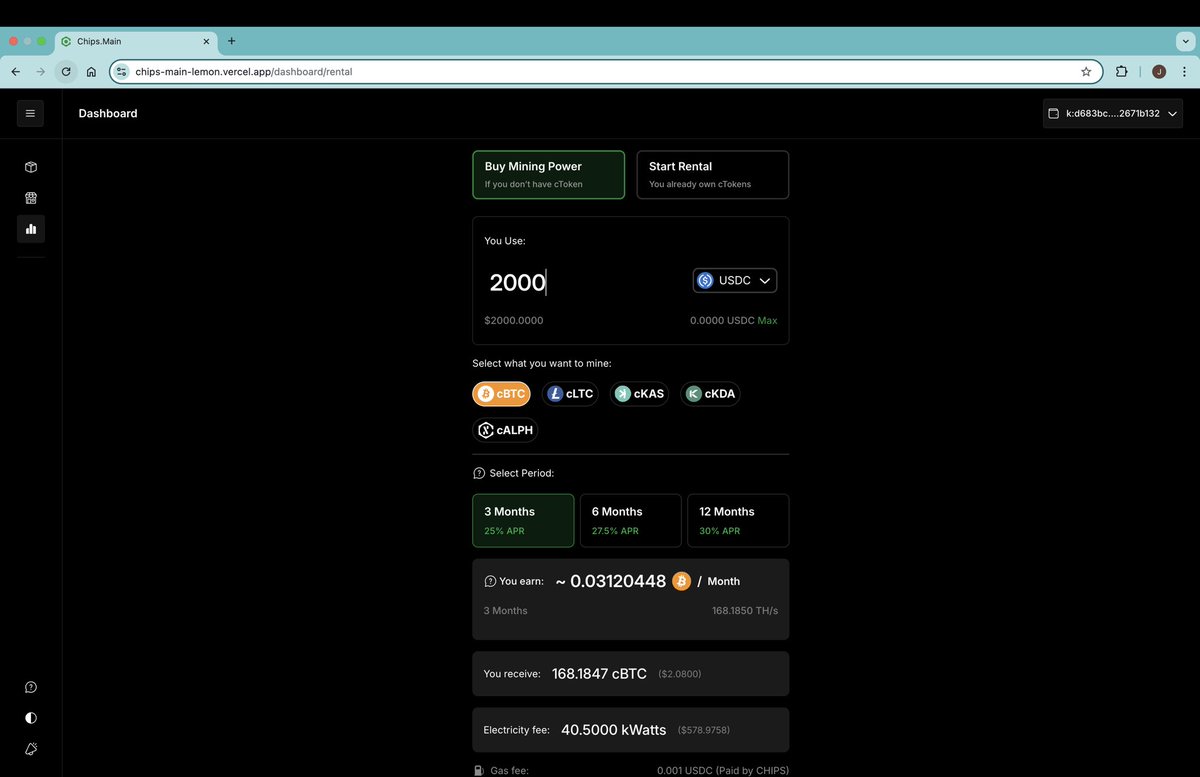
Task: Click the $2000.0000 value text
Action: click(514, 321)
